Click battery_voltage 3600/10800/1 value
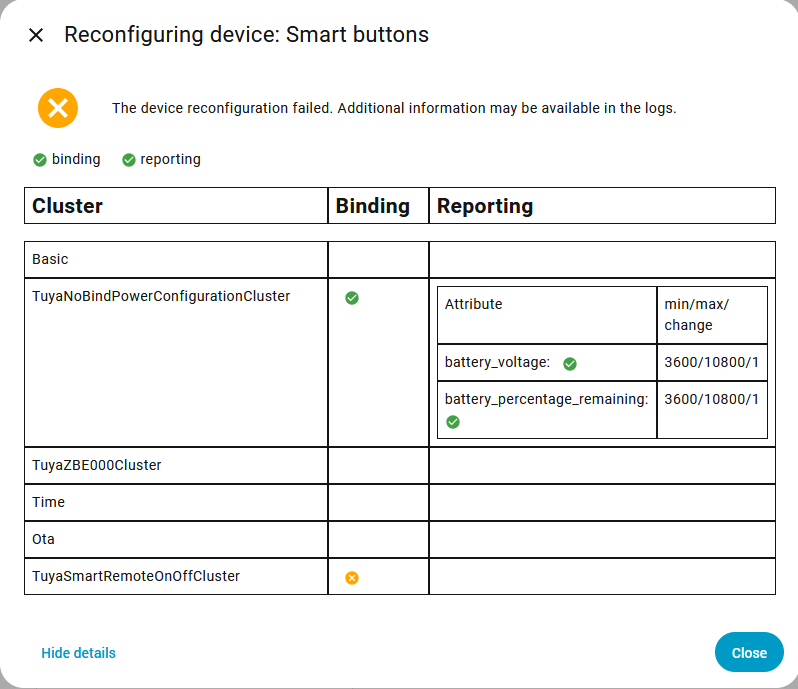This screenshot has width=798, height=689. (x=711, y=362)
